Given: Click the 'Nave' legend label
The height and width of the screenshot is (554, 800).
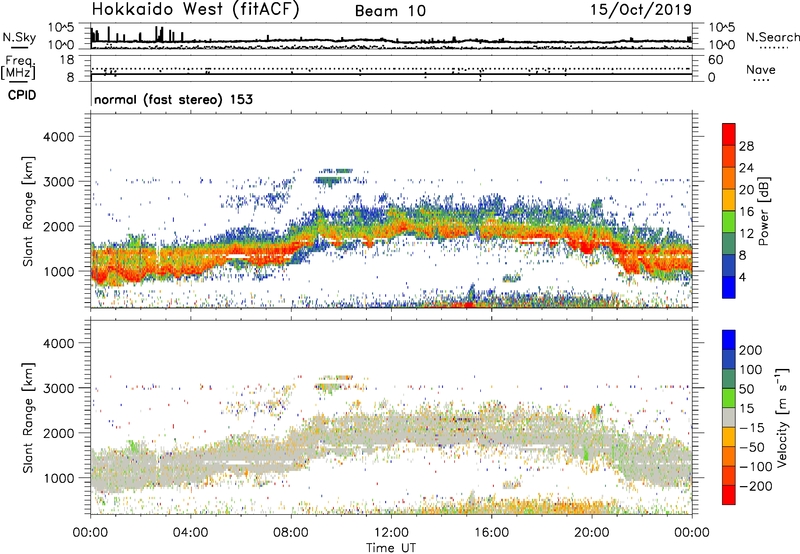Looking at the screenshot, I should tap(761, 70).
